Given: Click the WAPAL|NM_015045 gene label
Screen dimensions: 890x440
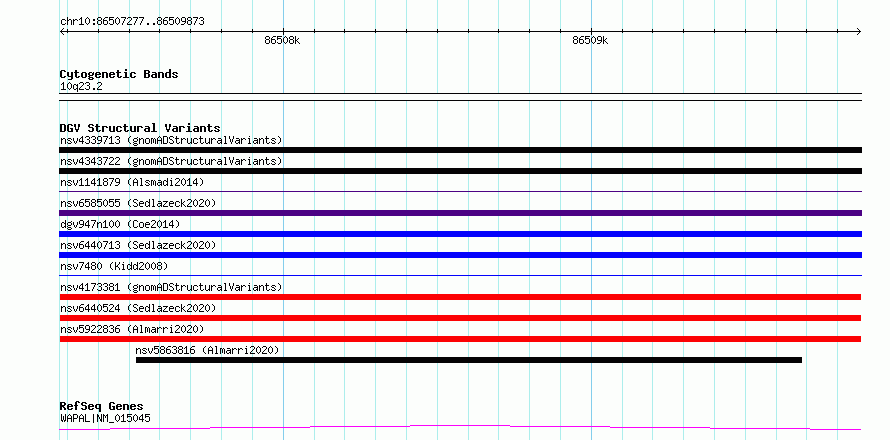Looking at the screenshot, I should tap(105, 419).
